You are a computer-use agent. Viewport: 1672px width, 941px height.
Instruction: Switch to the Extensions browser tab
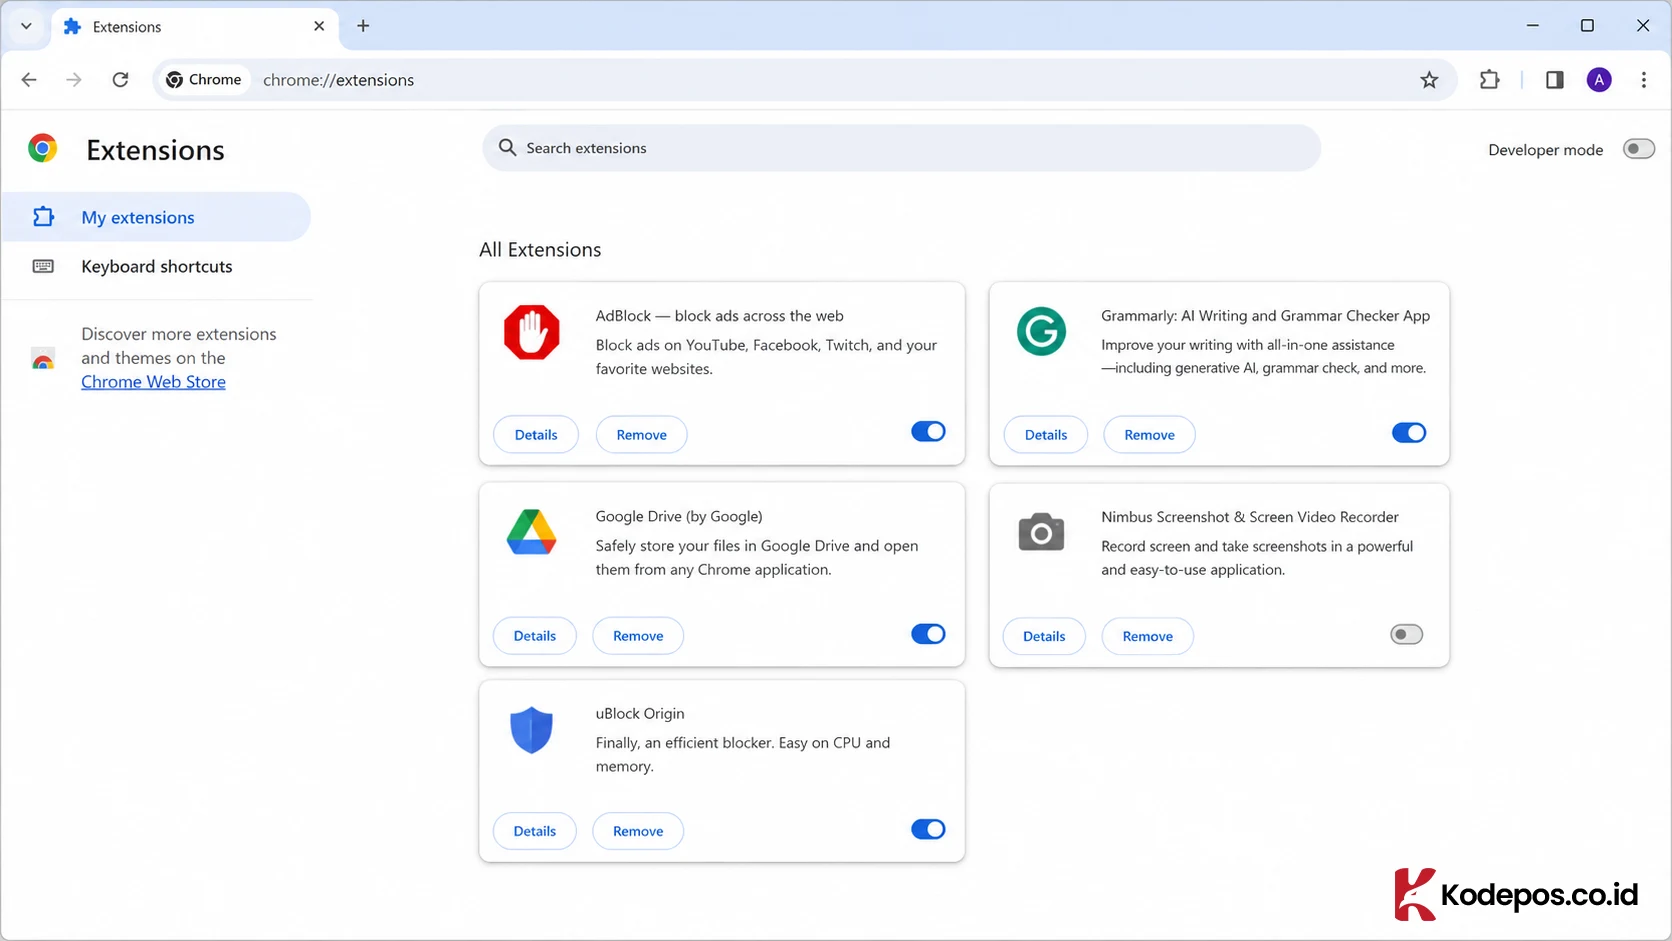(x=194, y=27)
